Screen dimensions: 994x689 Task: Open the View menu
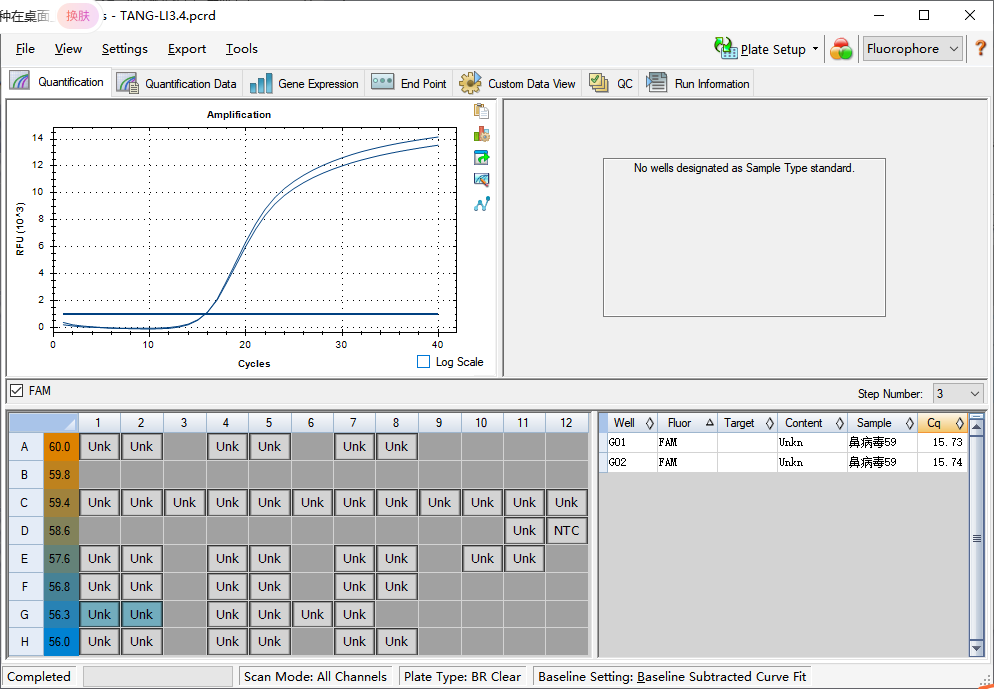click(68, 49)
